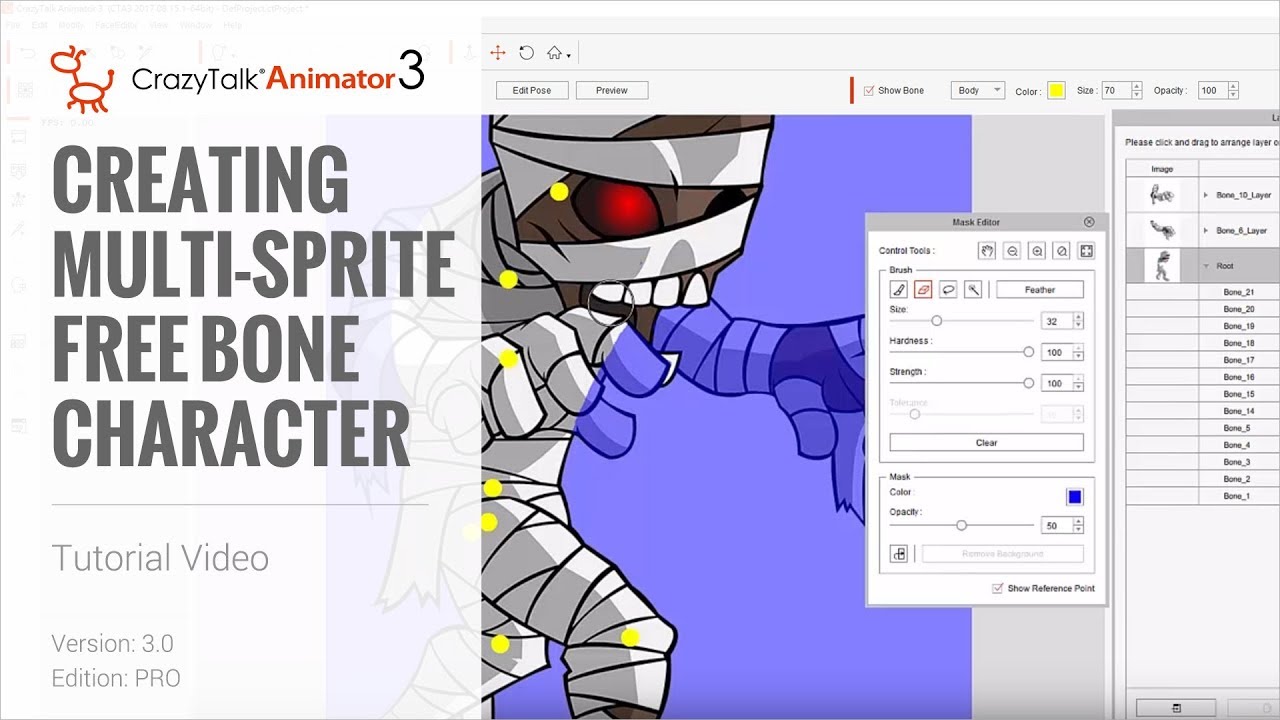
Task: Collapse the Root layer row
Action: click(x=1206, y=266)
